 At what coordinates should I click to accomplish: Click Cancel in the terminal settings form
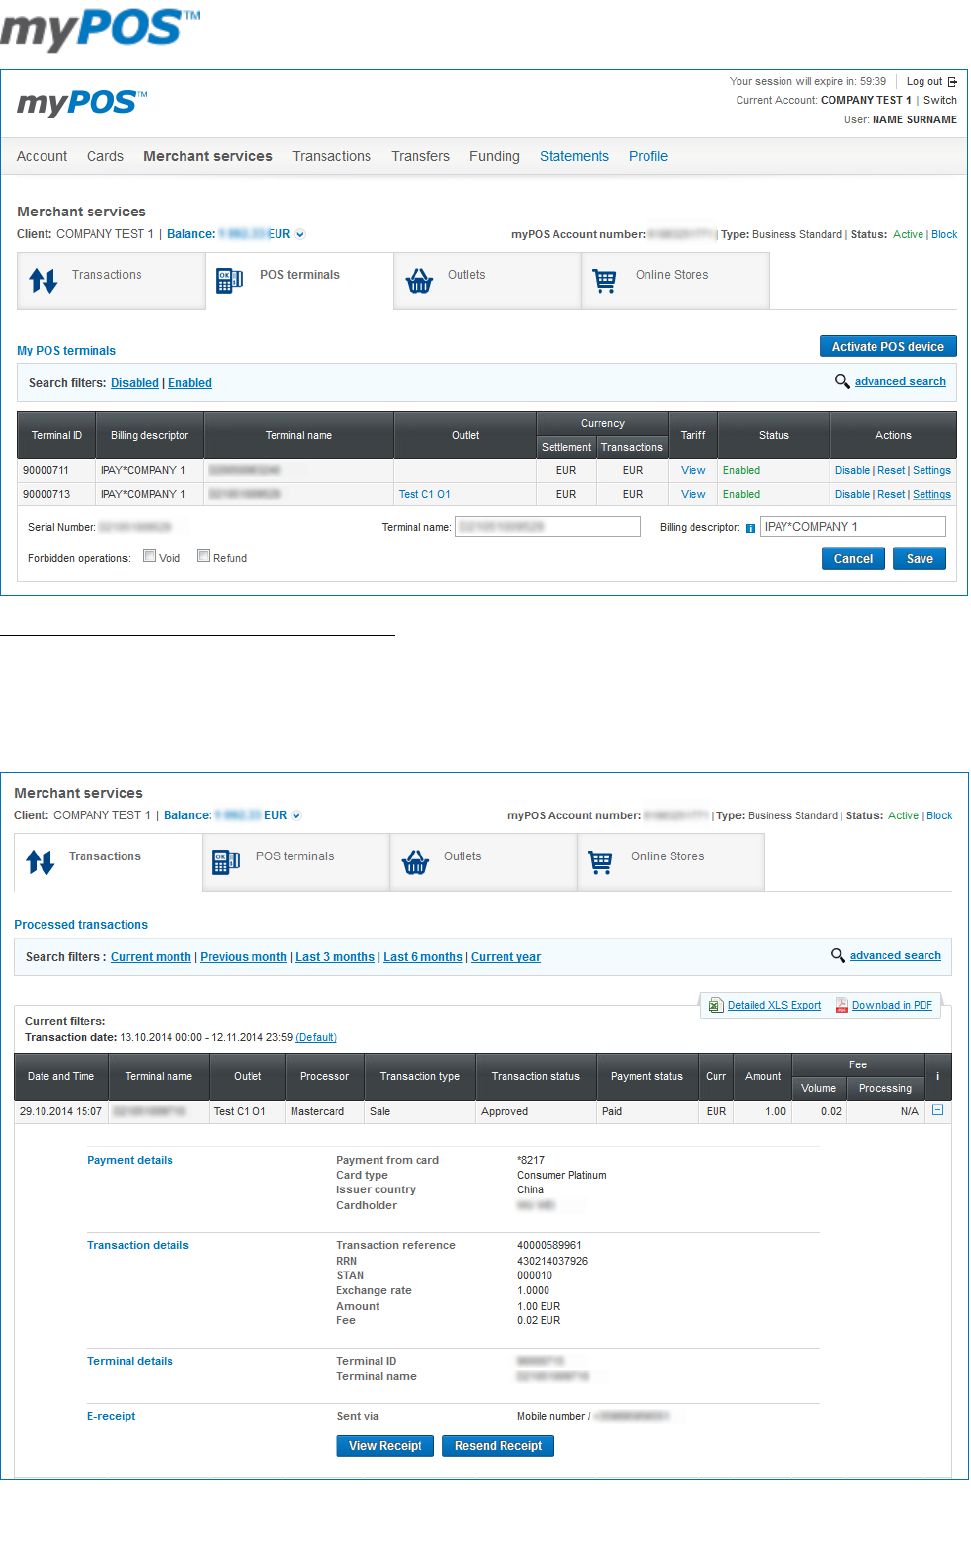pos(853,559)
